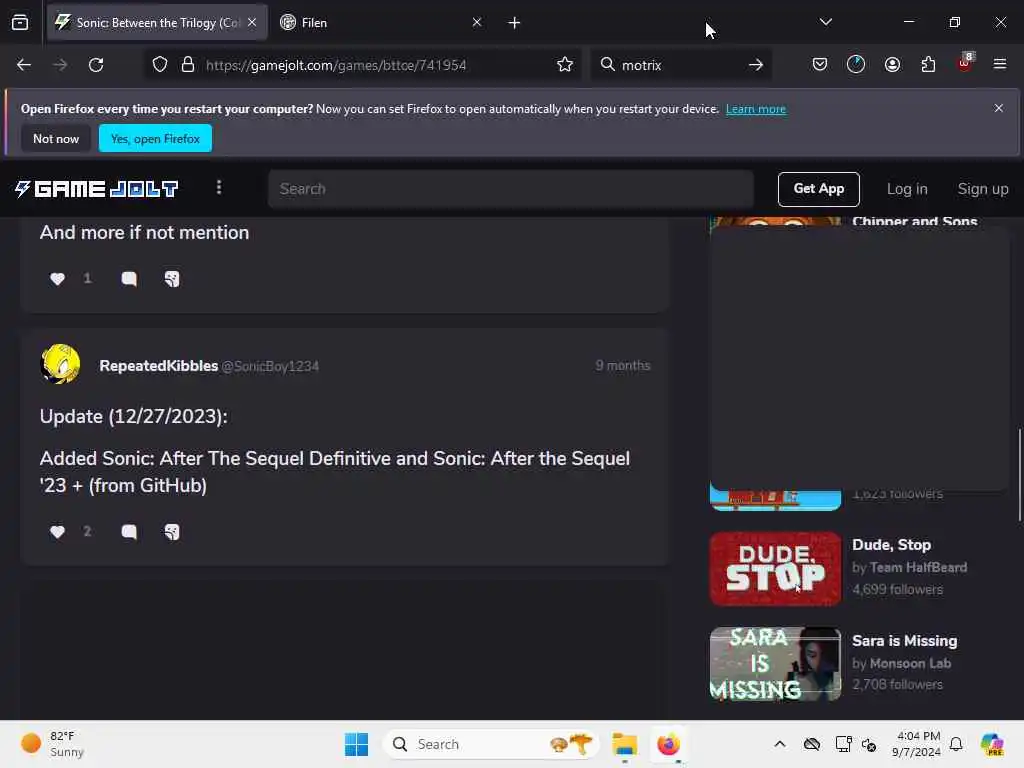
Task: Open File Explorer from the taskbar
Action: tap(625, 744)
